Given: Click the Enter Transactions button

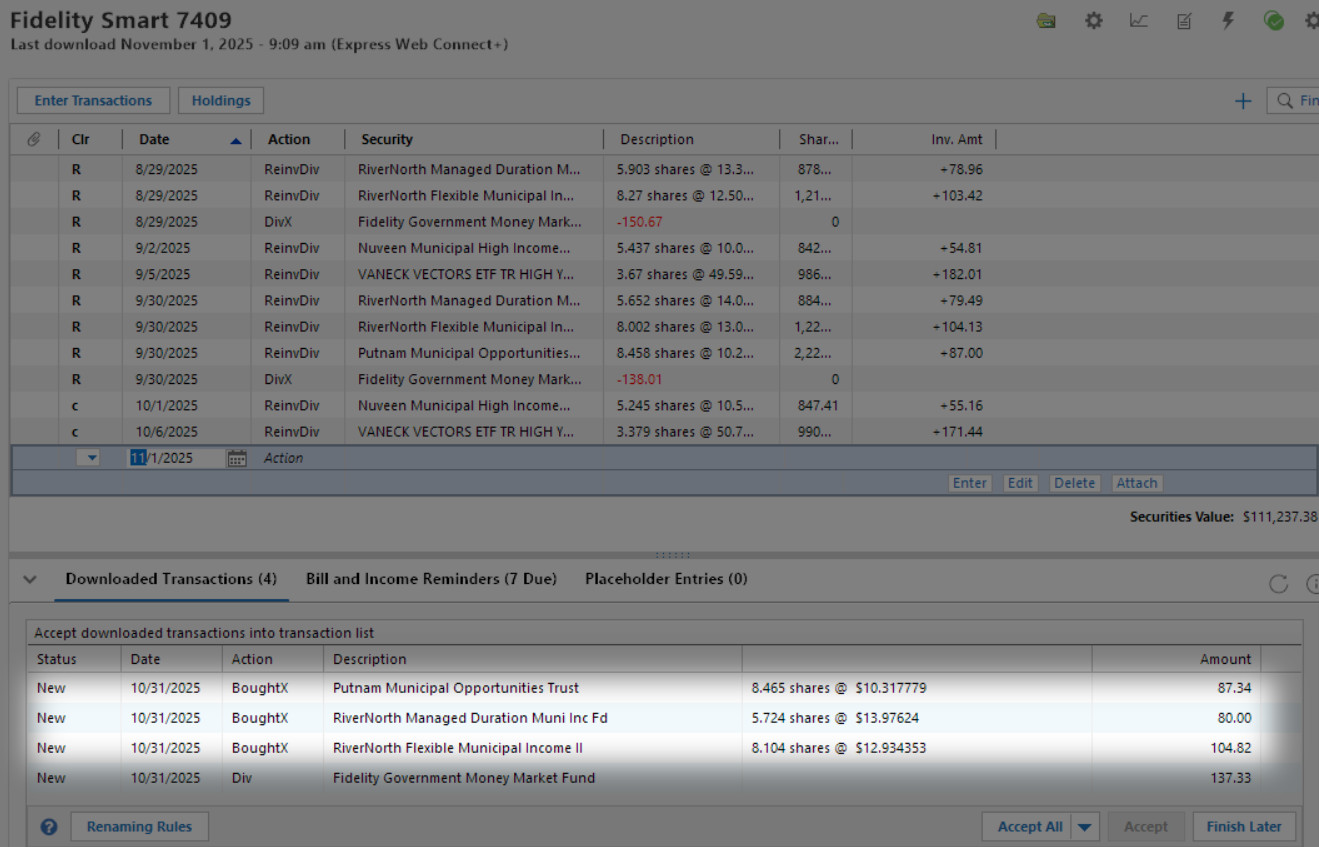Looking at the screenshot, I should [93, 101].
